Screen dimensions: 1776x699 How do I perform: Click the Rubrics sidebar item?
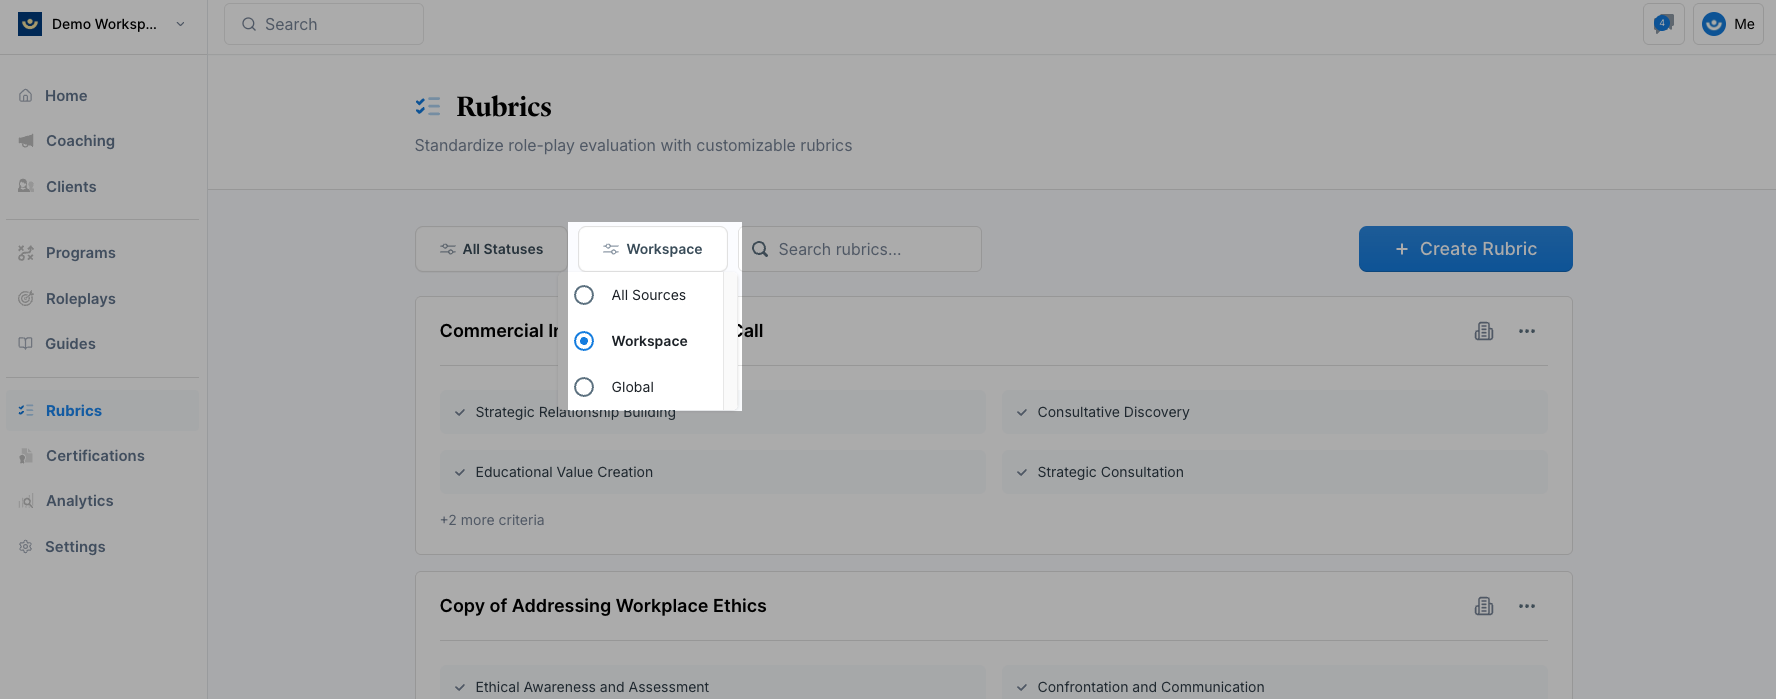(x=103, y=411)
